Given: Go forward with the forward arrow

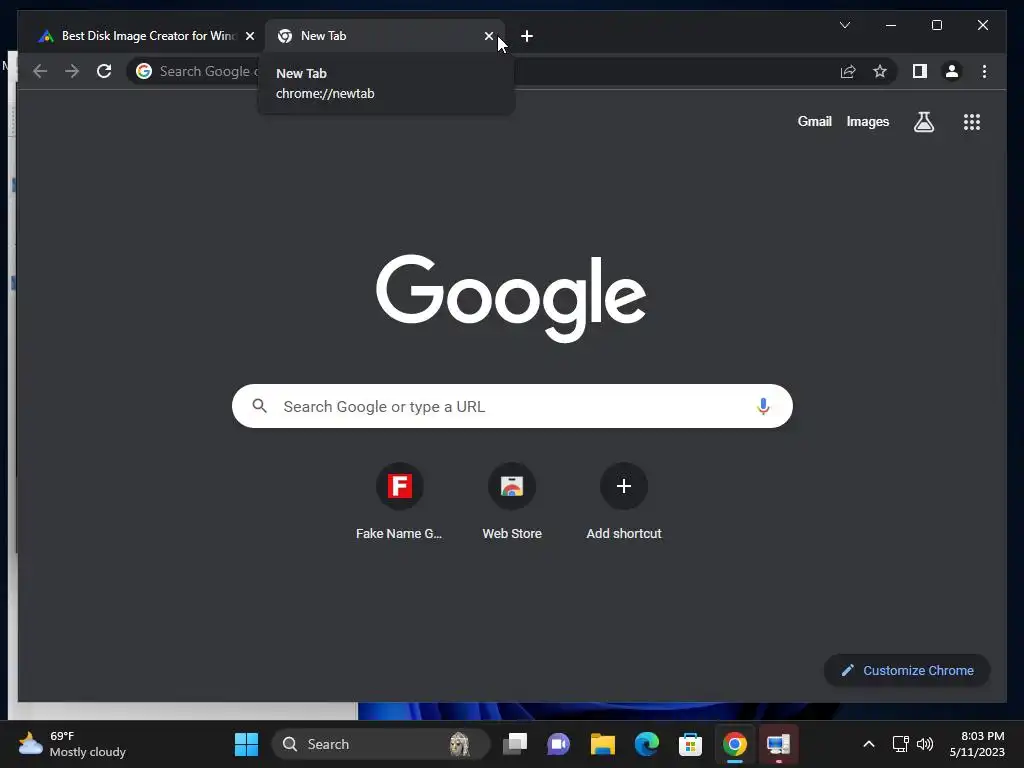Looking at the screenshot, I should pyautogui.click(x=72, y=71).
